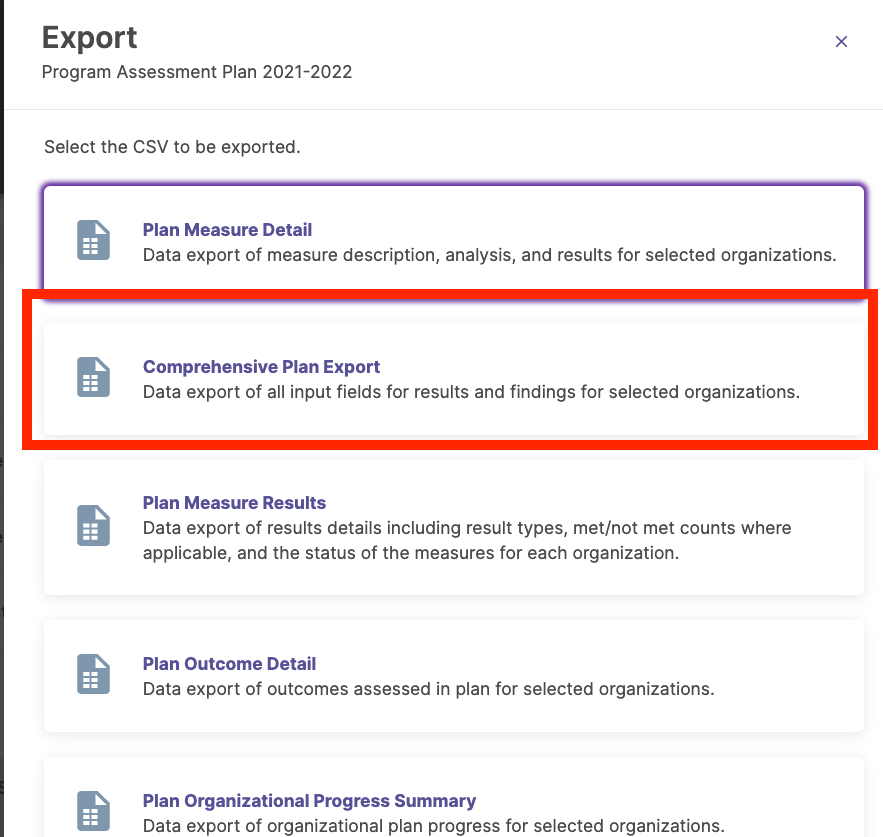Click the dimmed background strip beside the dialog
The image size is (883, 837).
pos(2,418)
